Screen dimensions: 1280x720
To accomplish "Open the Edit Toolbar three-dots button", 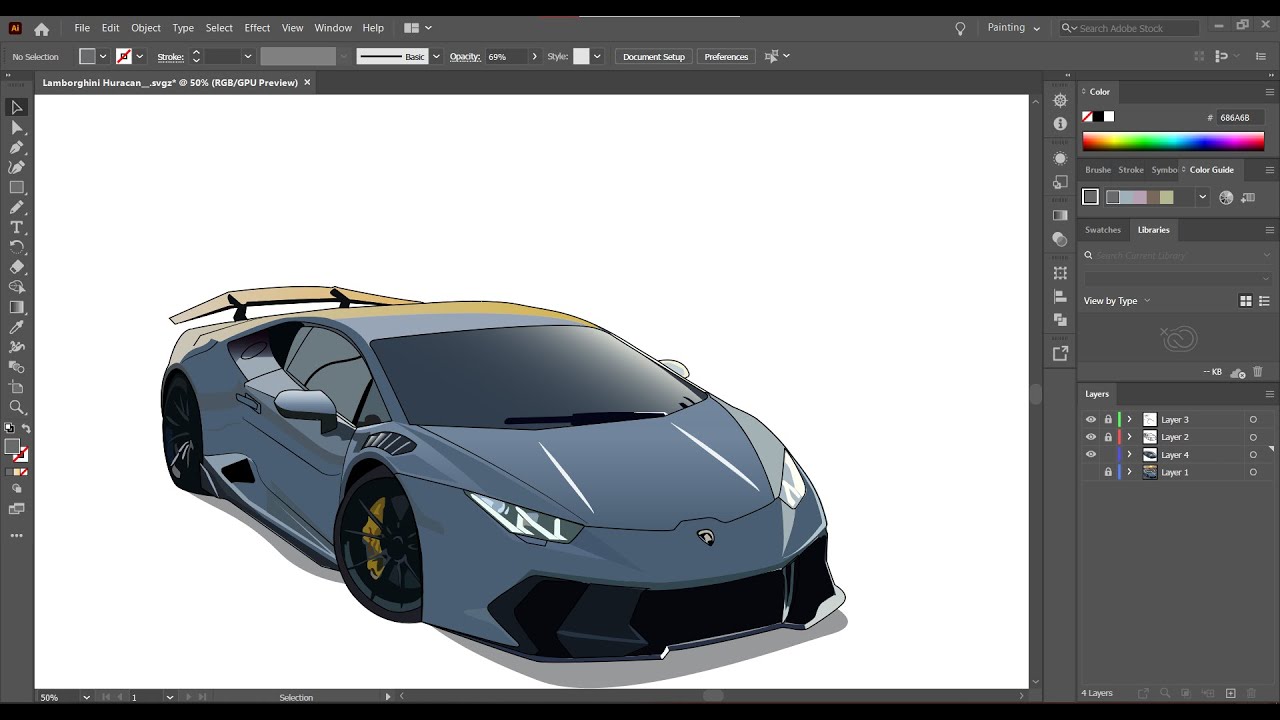I will 17,536.
